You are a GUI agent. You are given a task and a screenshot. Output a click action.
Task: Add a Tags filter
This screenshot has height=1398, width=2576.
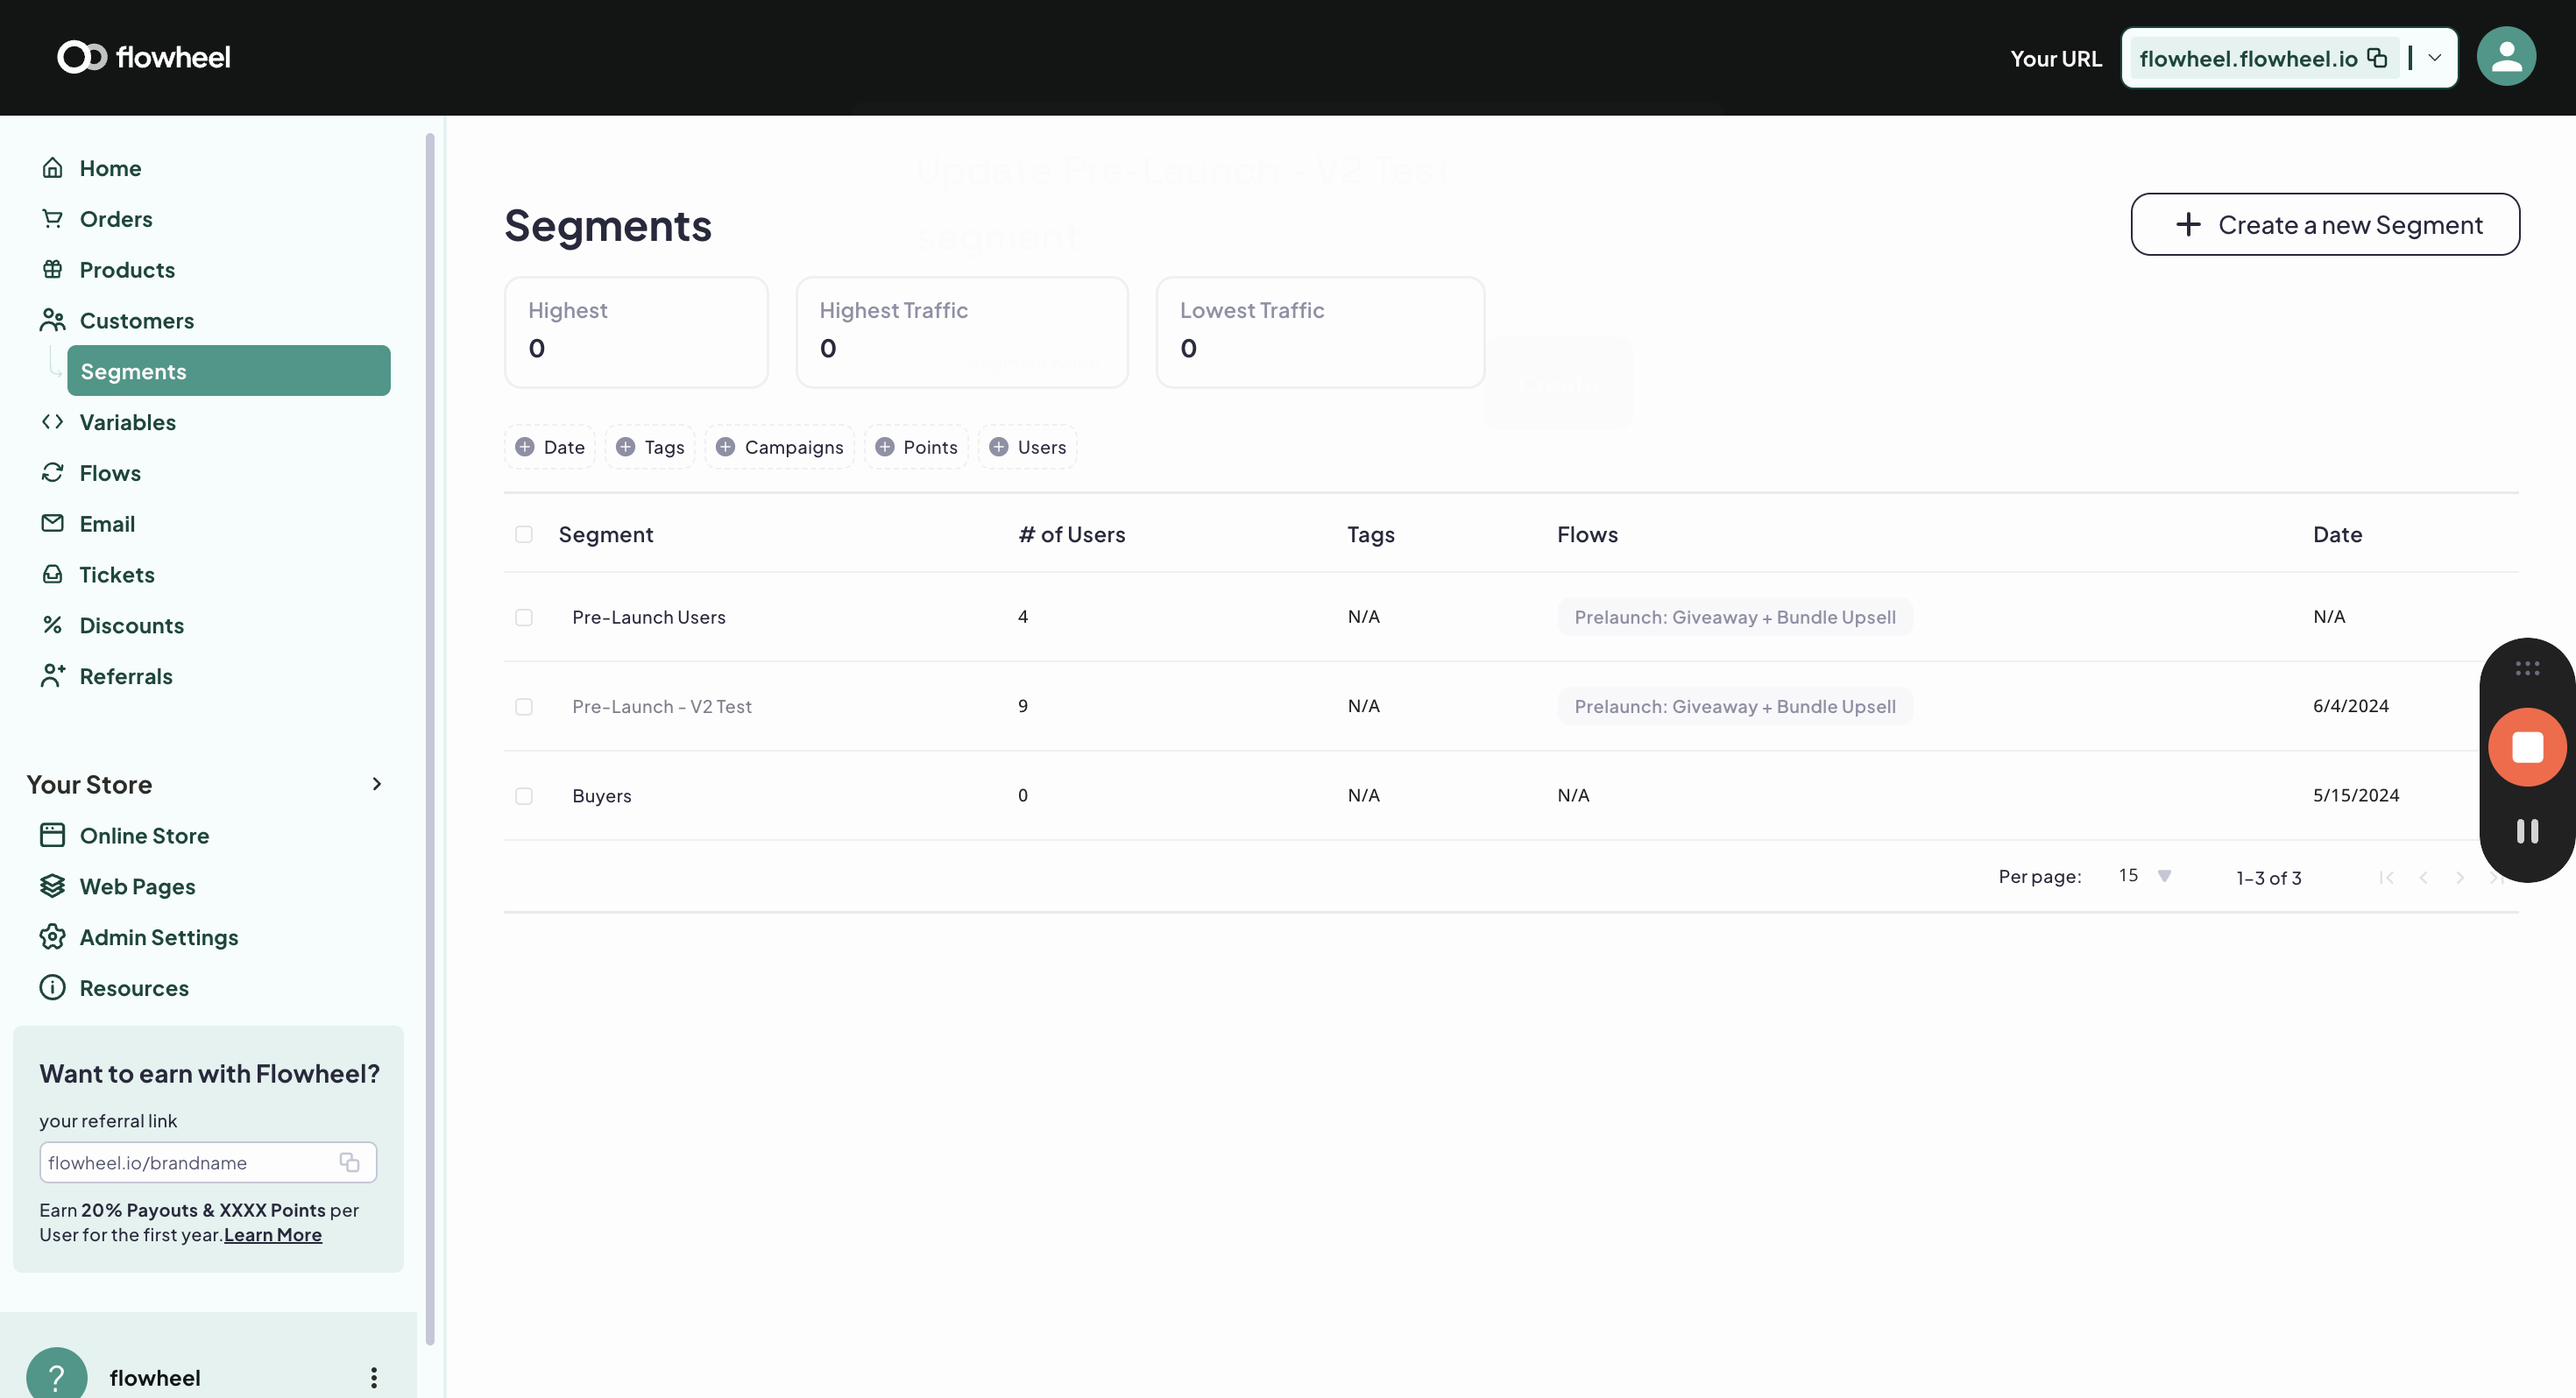click(x=650, y=447)
